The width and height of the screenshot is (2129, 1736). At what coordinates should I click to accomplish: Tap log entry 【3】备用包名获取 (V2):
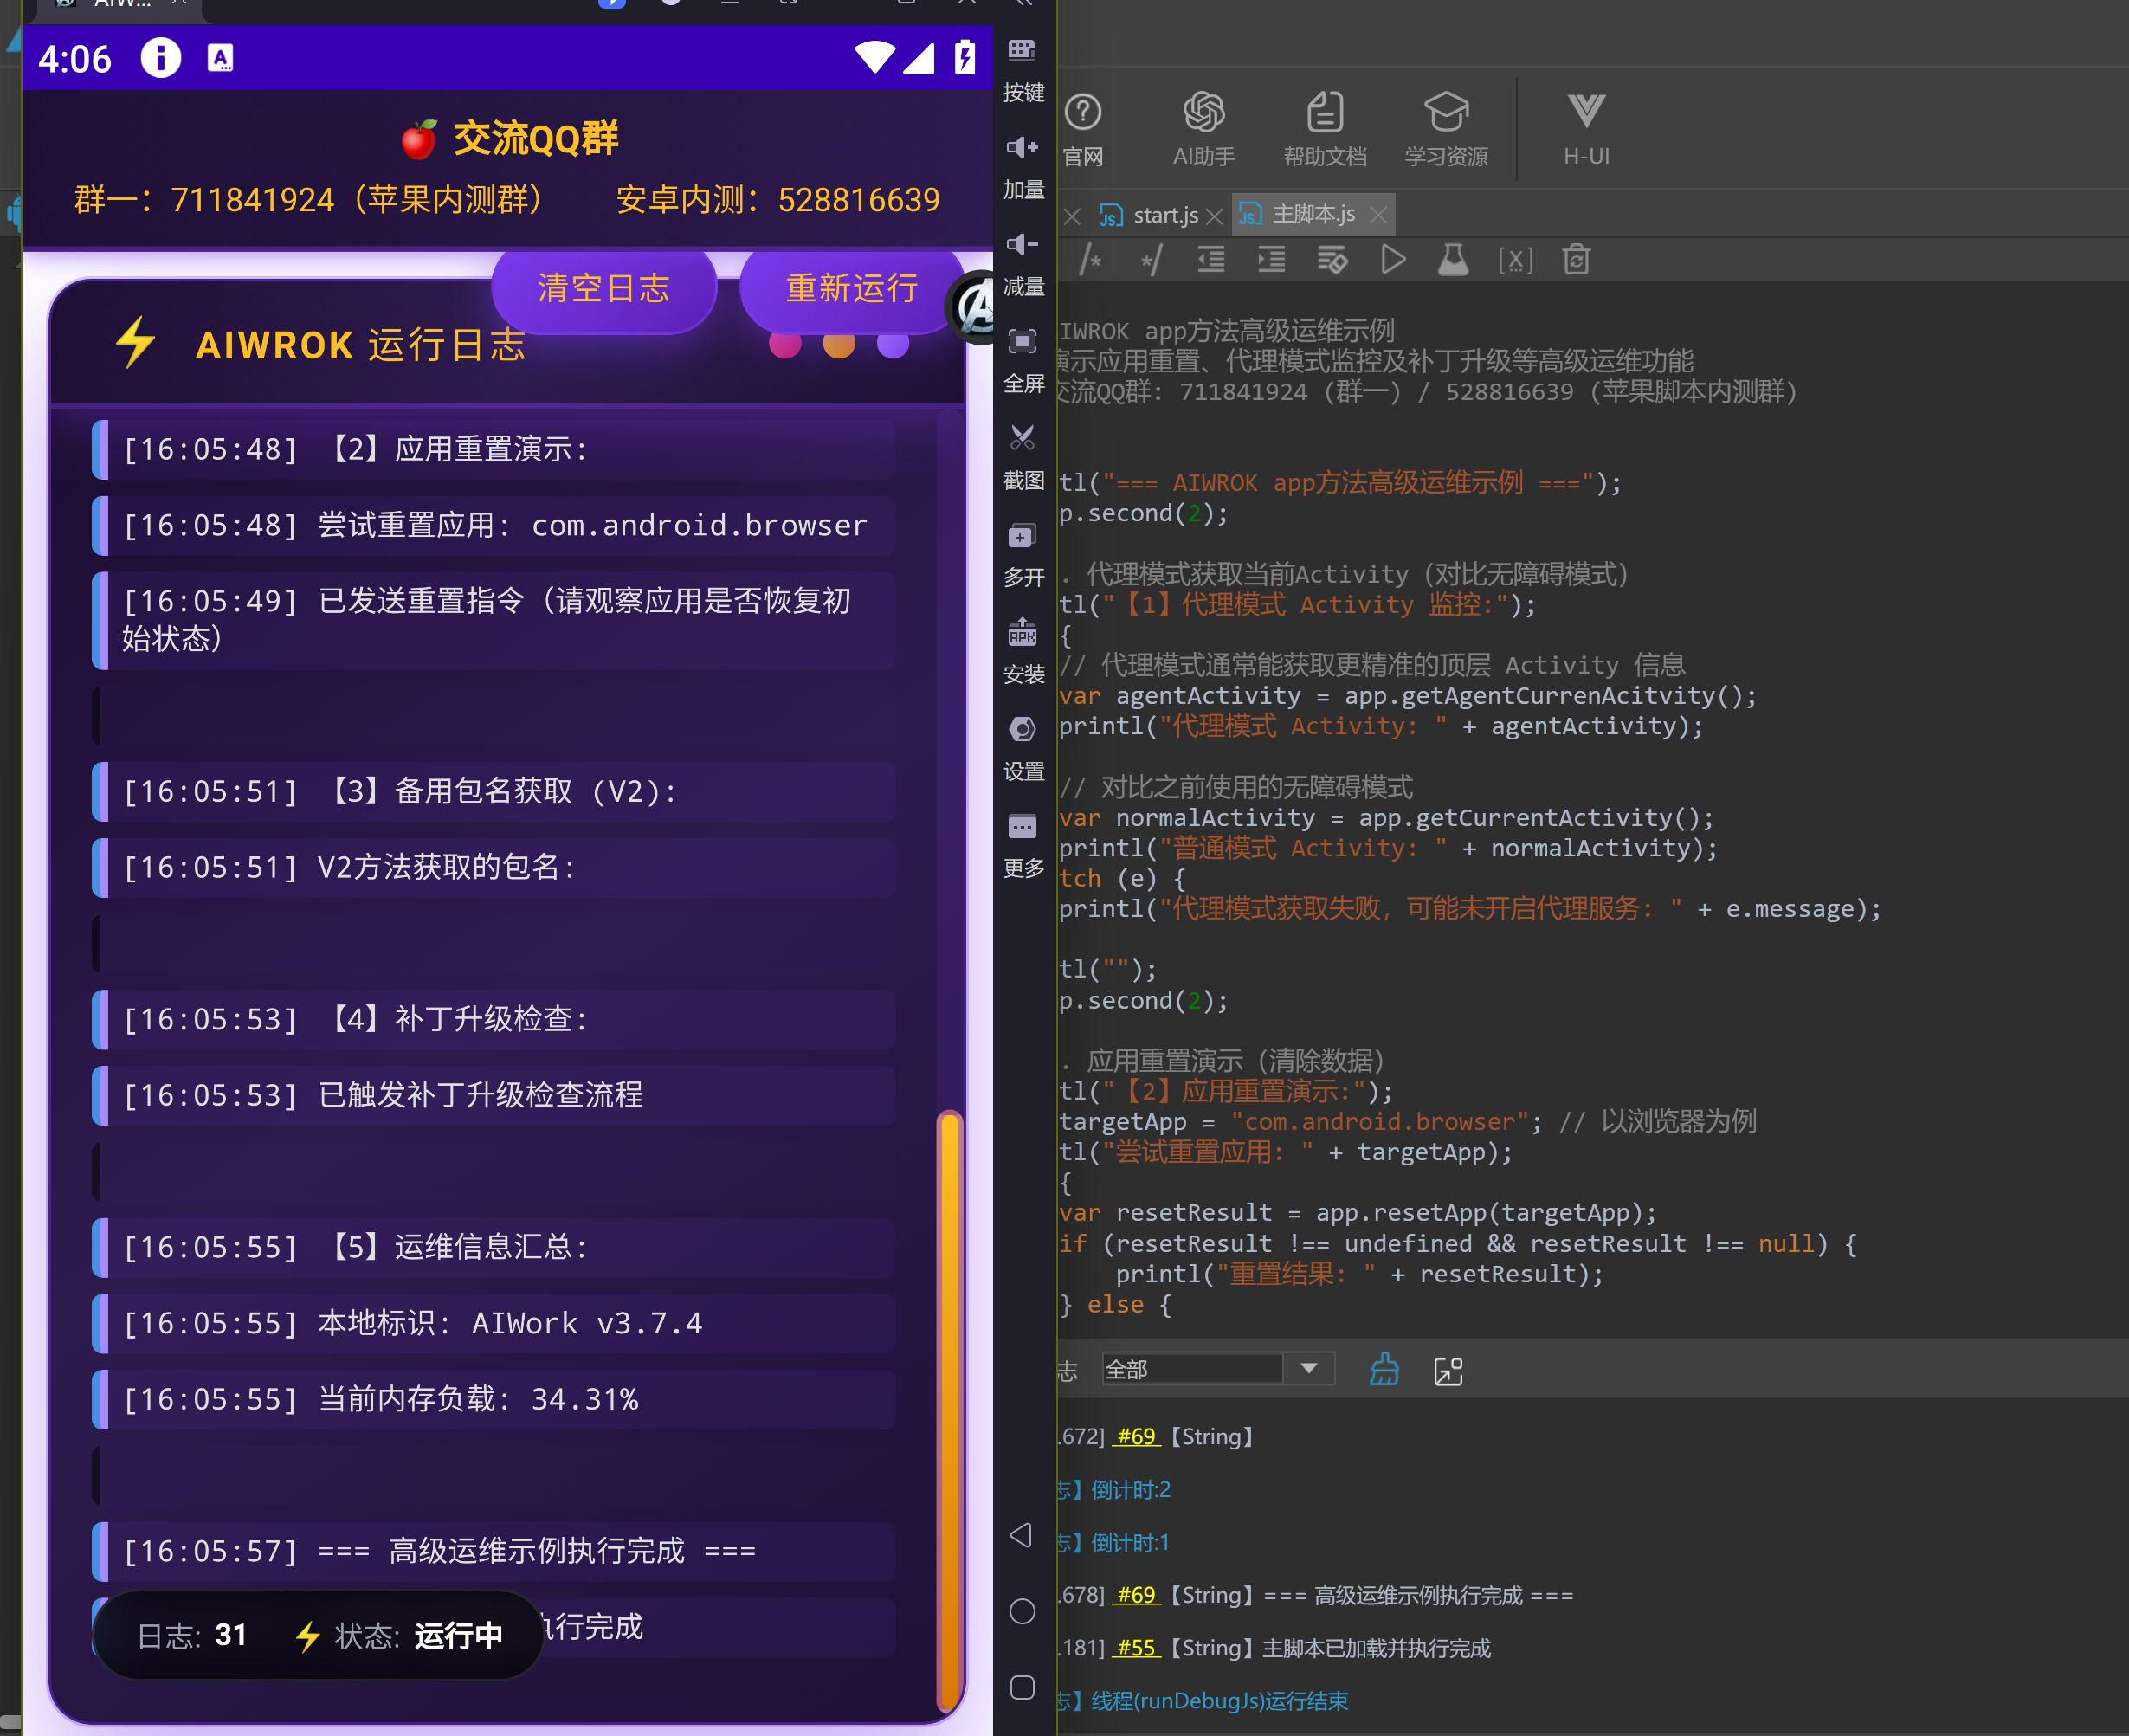494,791
